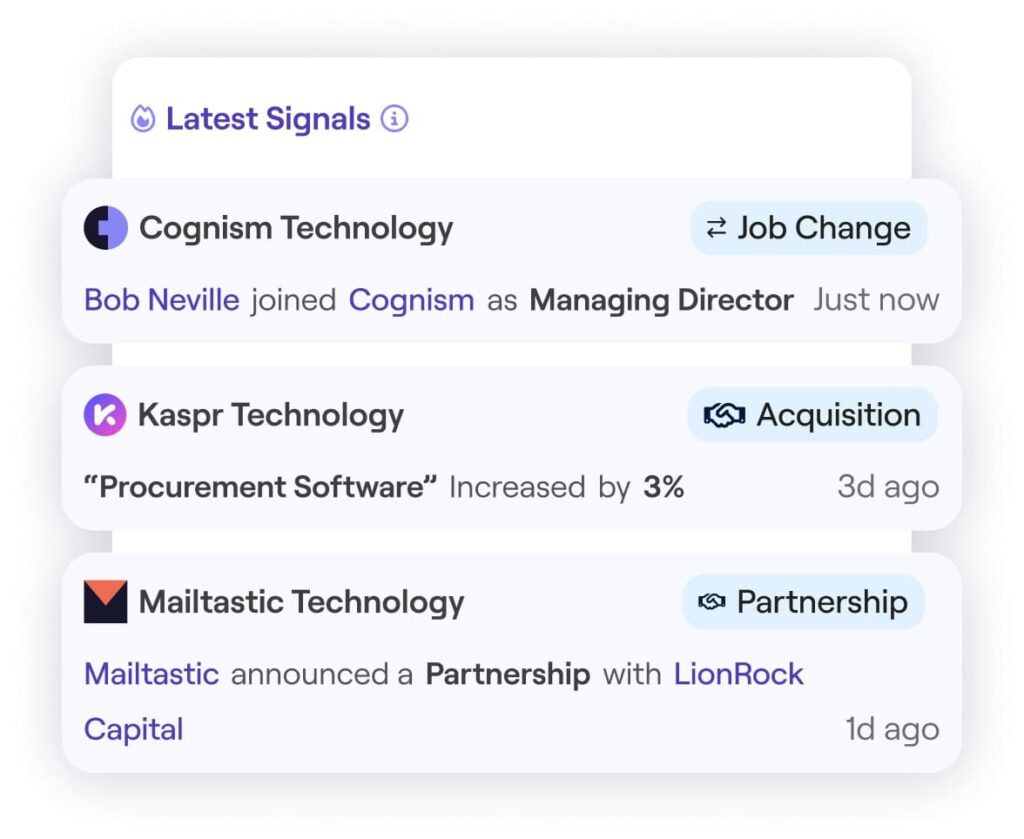Open the Kaspr Technology card title
Image resolution: width=1024 pixels, height=839 pixels.
pyautogui.click(x=271, y=415)
